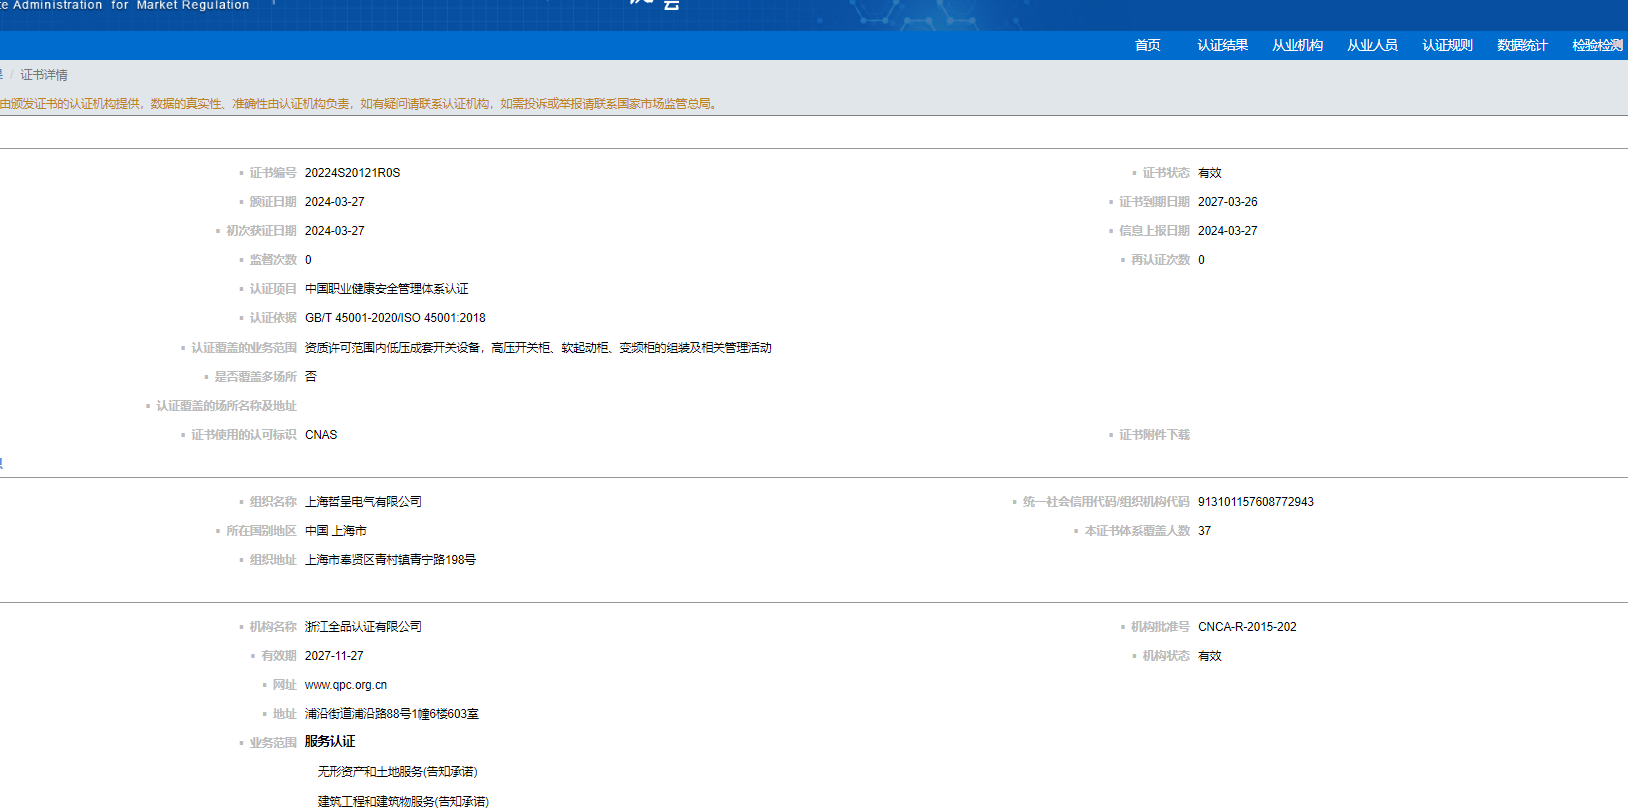Viewport: 1628px width, 809px height.
Task: Open the 首页 home navigation item
Action: 1147,45
